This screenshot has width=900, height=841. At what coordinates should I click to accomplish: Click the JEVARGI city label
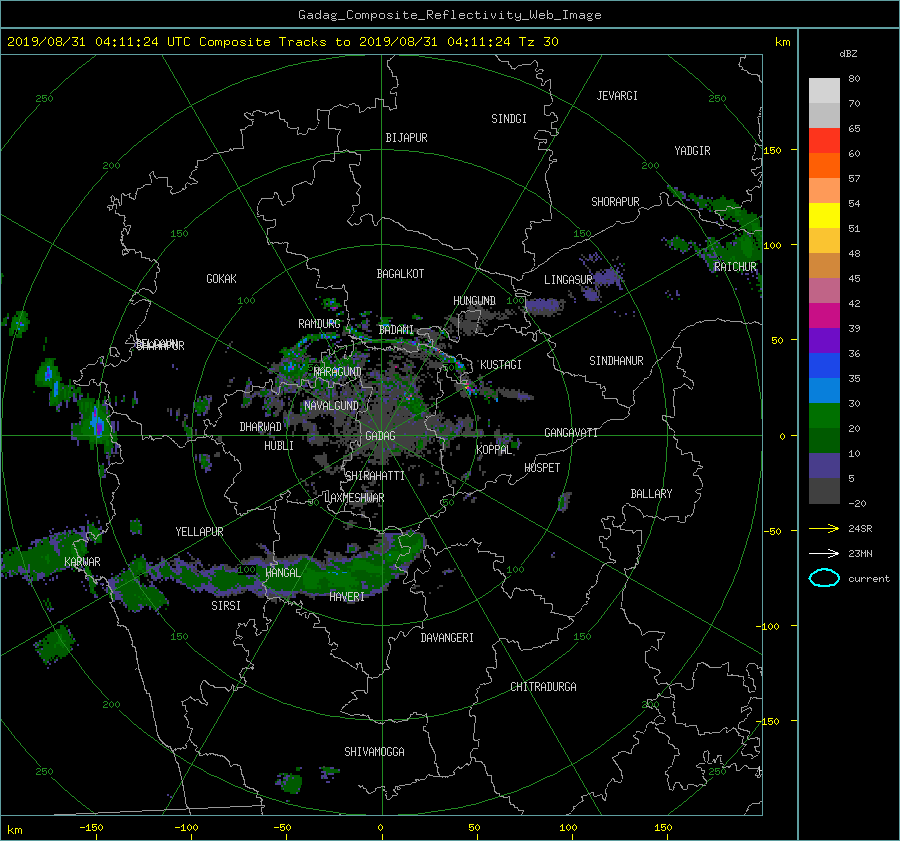pos(617,95)
